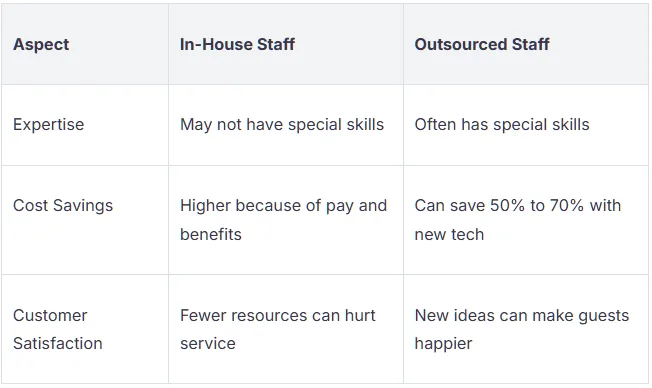Click the 'Often has special skills' cell
This screenshot has height=388, width=652.
coord(502,124)
